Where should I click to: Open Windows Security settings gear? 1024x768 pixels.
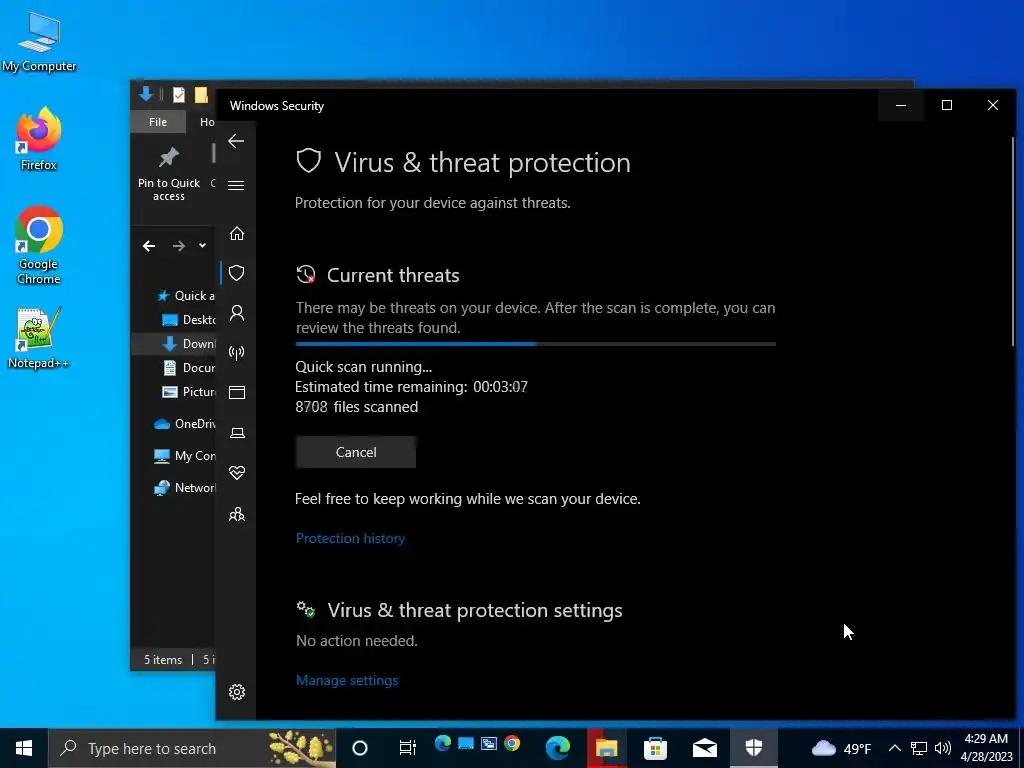[x=236, y=692]
